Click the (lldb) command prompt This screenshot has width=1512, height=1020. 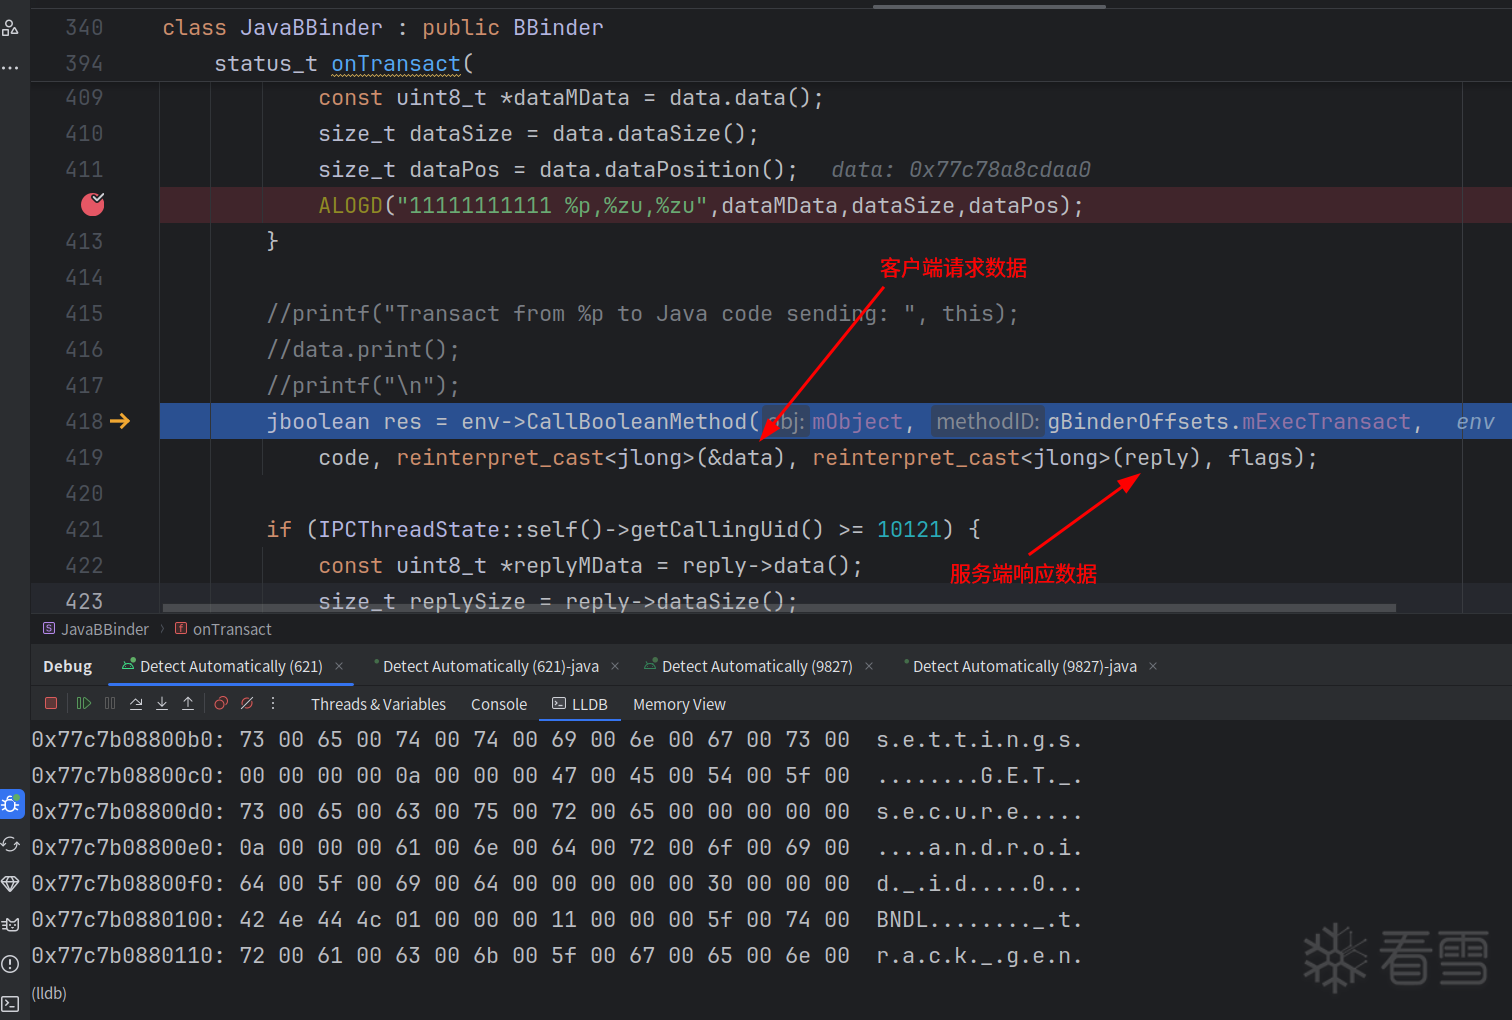49,993
